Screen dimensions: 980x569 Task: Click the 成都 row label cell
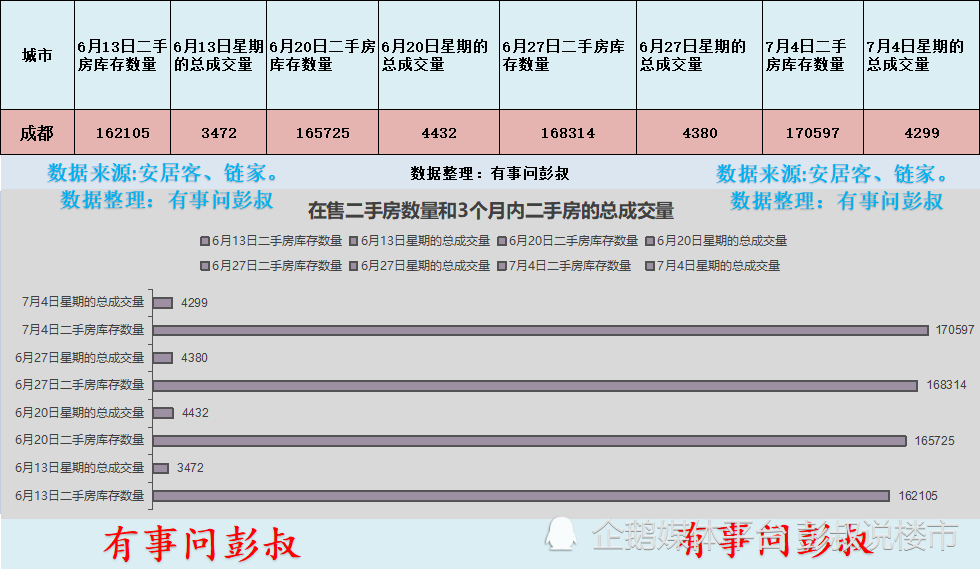[x=38, y=133]
